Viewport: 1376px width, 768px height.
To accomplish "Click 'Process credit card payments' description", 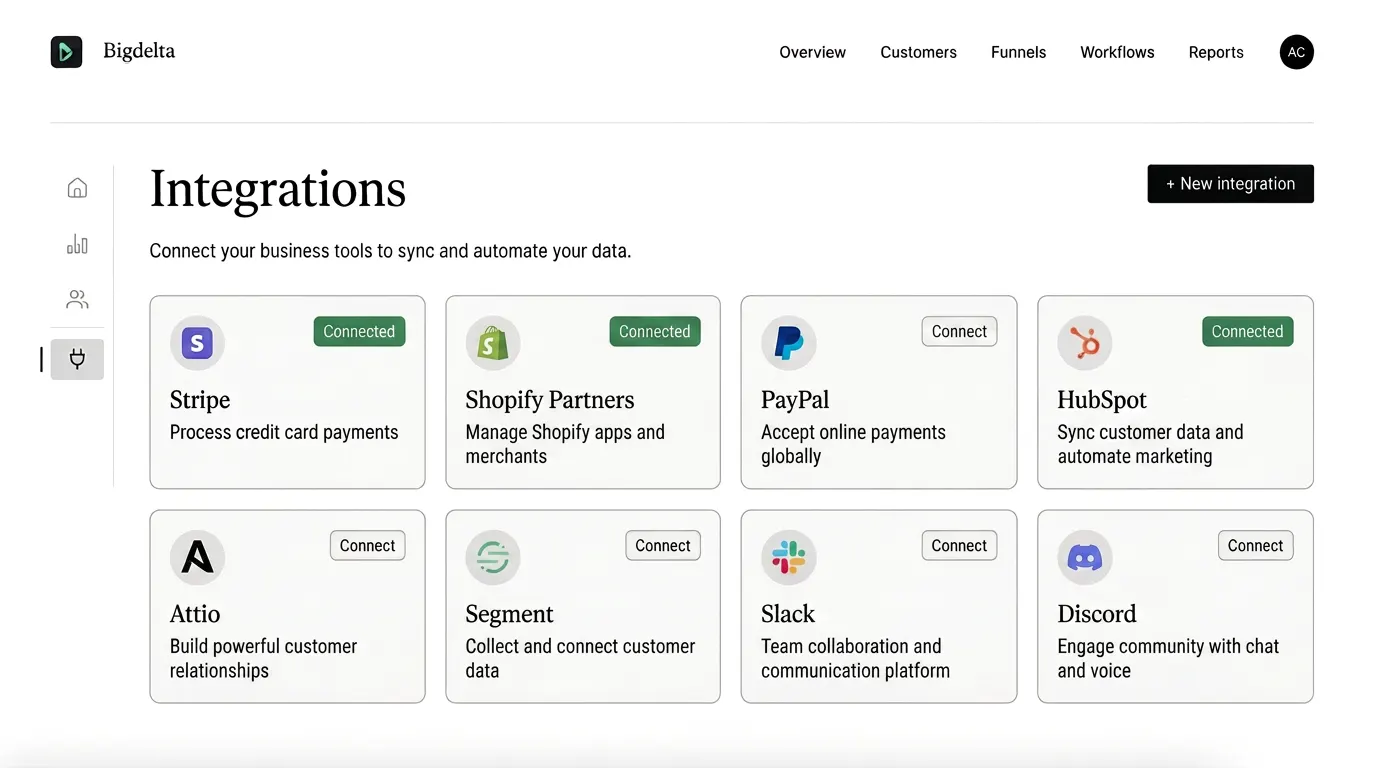I will point(284,433).
